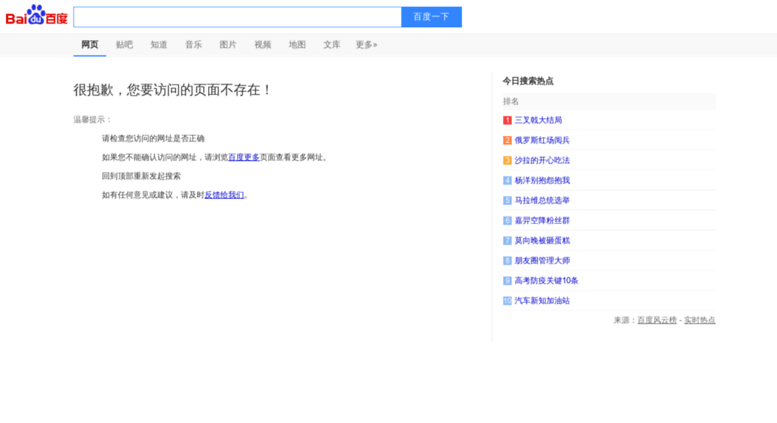Click the orange rank 2 badge
This screenshot has height=423, width=777.
507,140
